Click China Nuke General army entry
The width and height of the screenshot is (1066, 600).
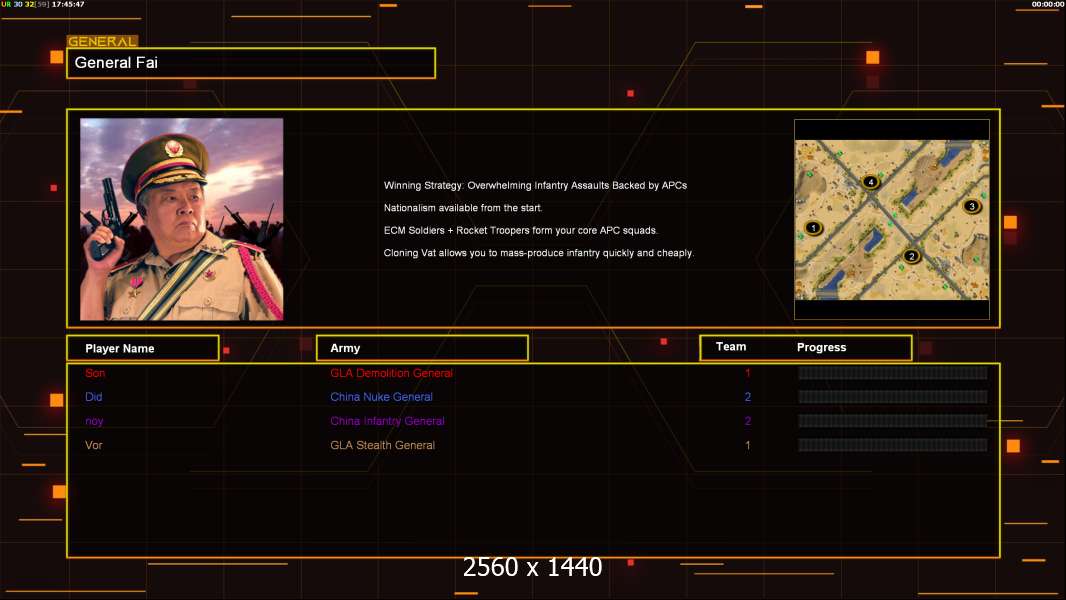coord(381,397)
